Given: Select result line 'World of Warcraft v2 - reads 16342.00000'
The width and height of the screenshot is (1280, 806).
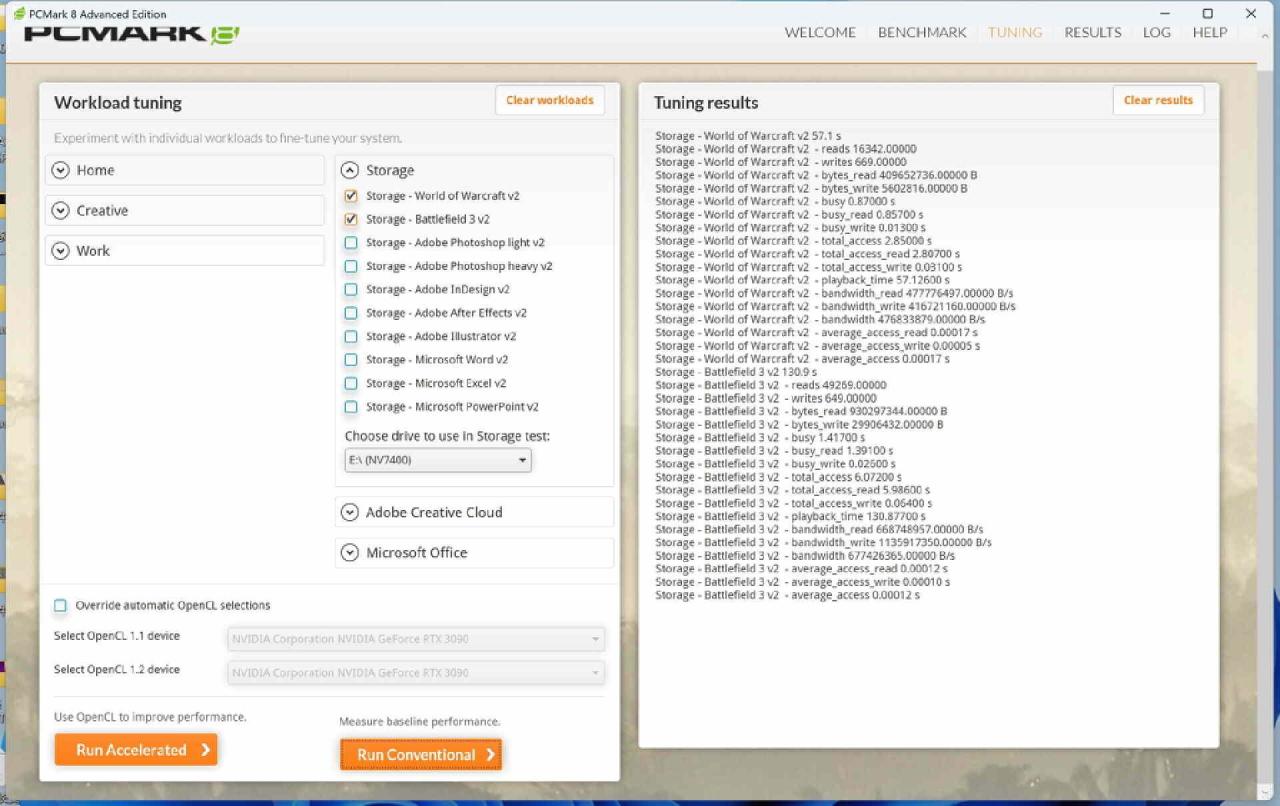Looking at the screenshot, I should (785, 149).
